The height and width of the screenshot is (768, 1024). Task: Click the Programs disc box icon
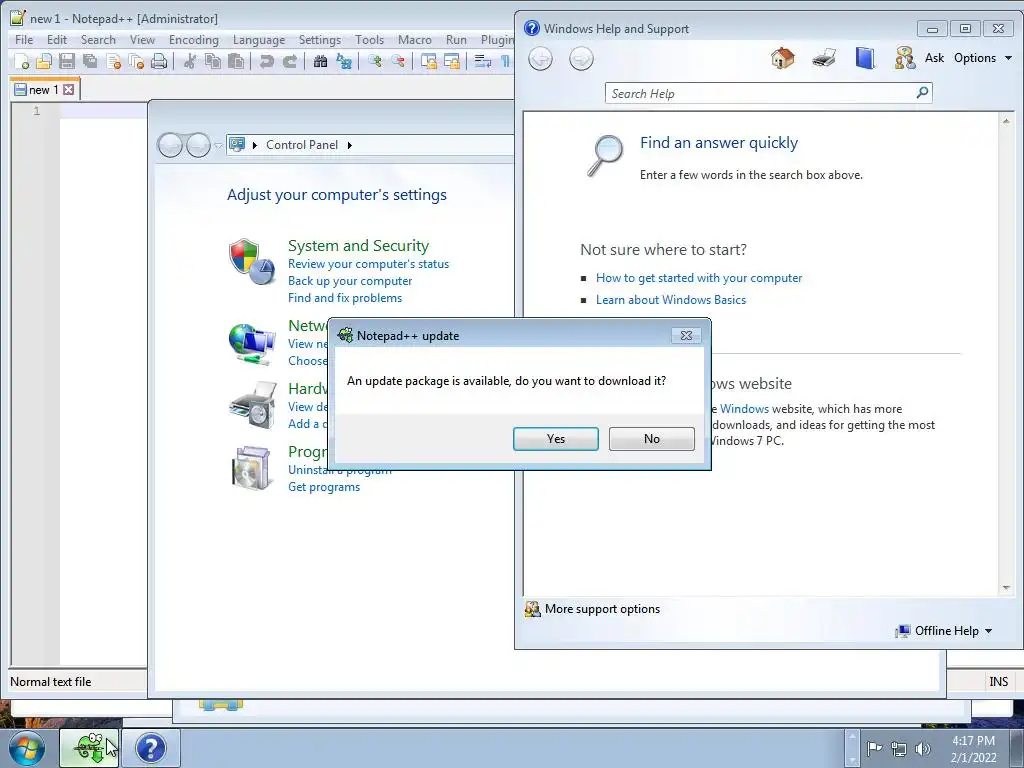coord(252,468)
